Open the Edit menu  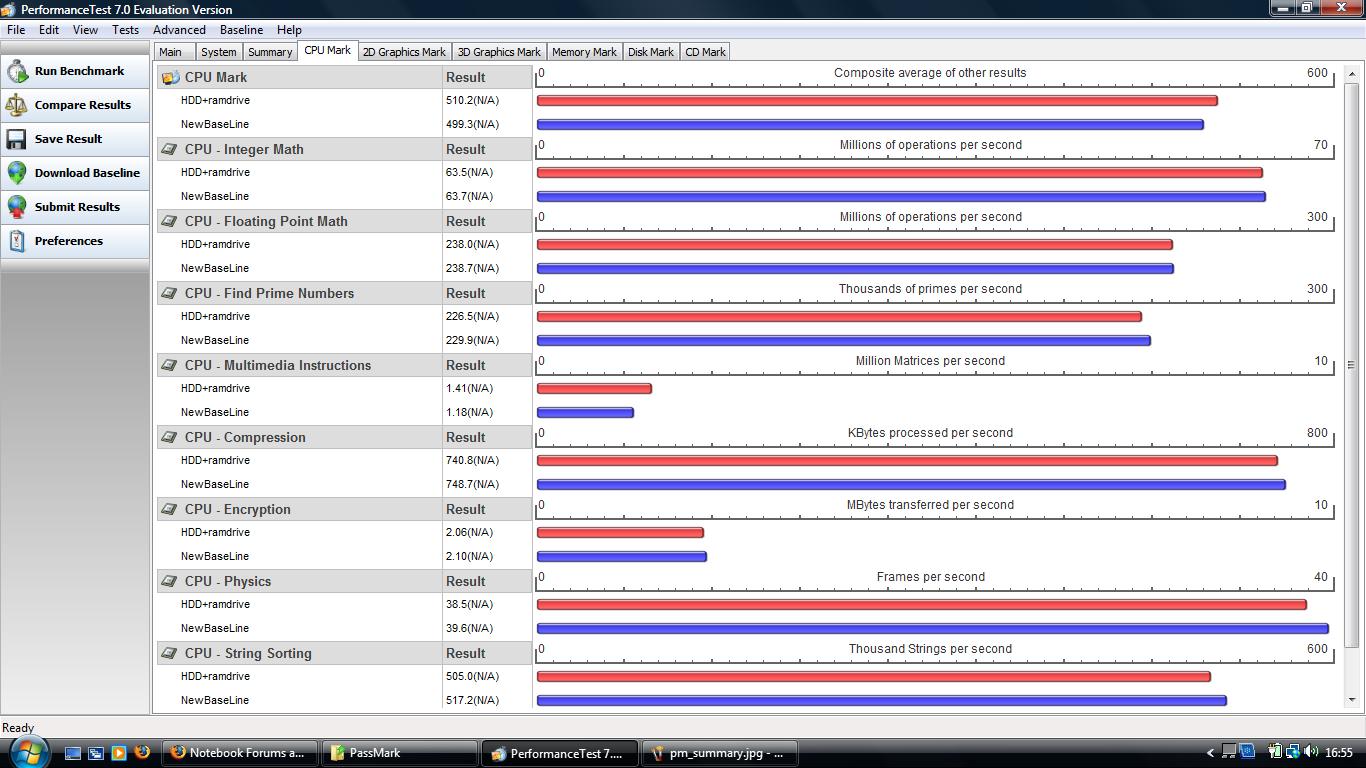(x=49, y=30)
